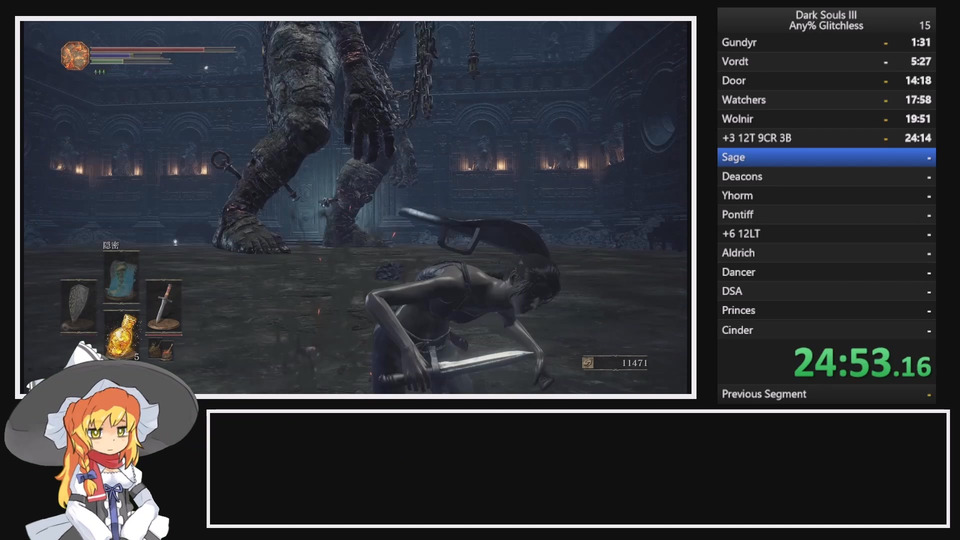Click the 1:31 Gundyr split time
The height and width of the screenshot is (540, 960).
[x=920, y=42]
